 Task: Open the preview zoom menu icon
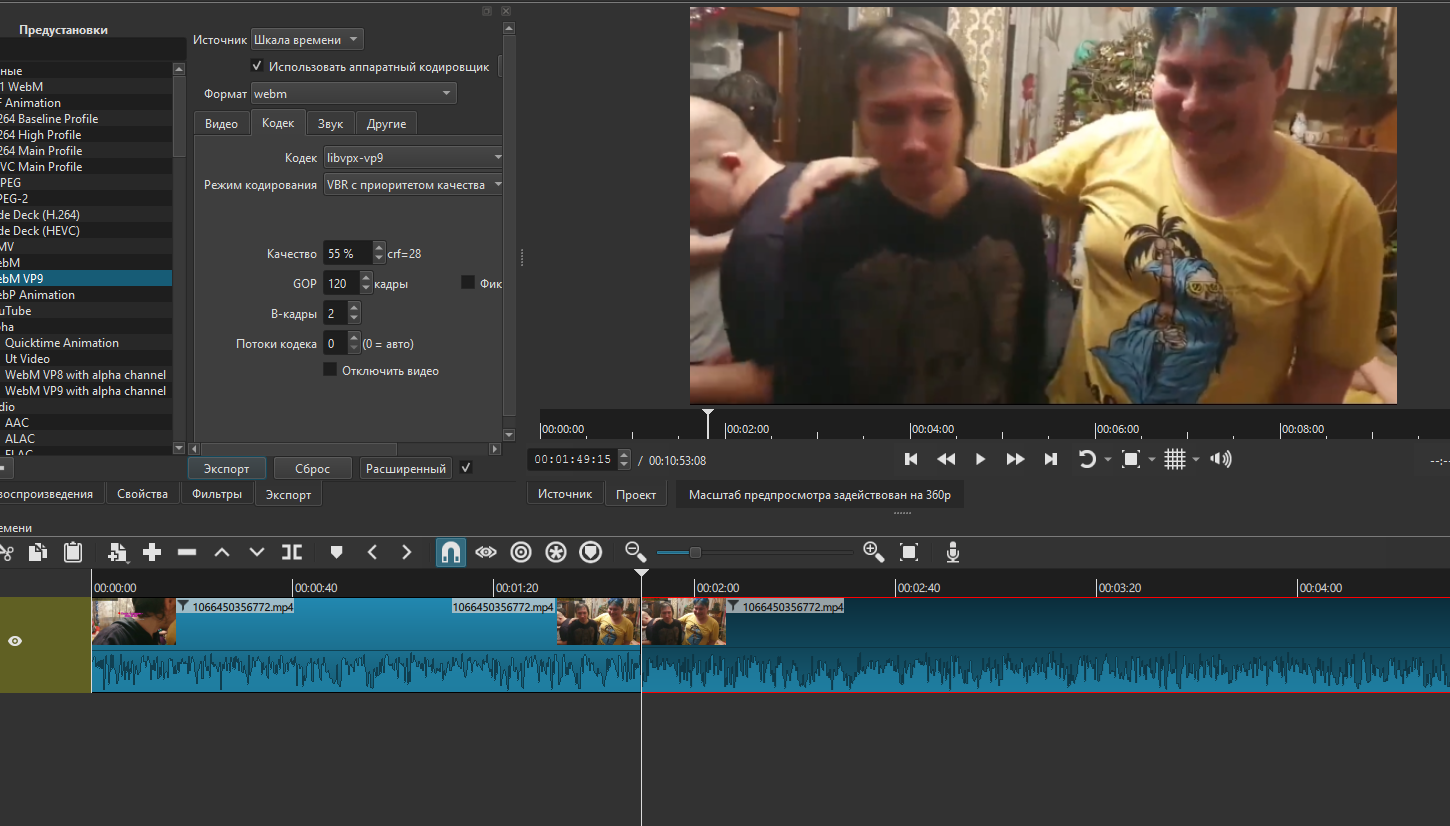tap(1131, 459)
